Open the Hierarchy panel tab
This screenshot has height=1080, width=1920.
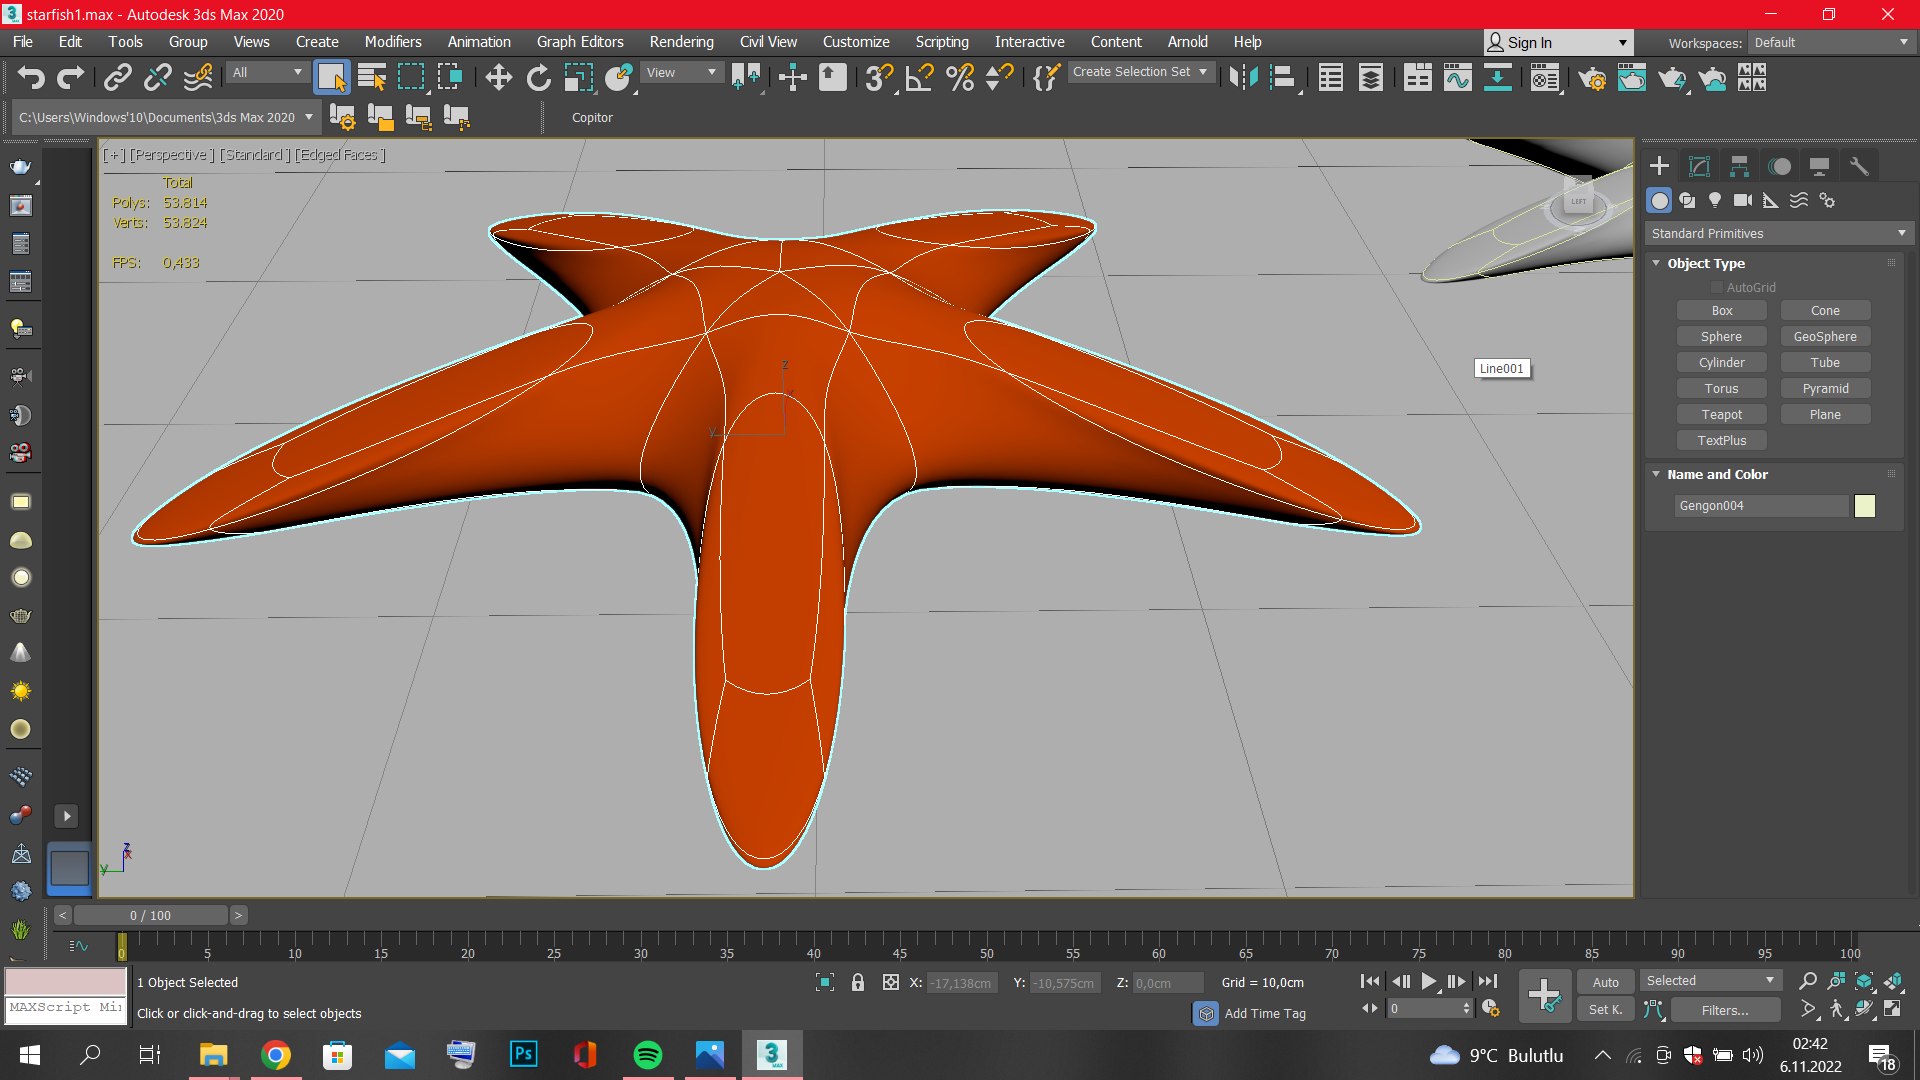[1739, 166]
